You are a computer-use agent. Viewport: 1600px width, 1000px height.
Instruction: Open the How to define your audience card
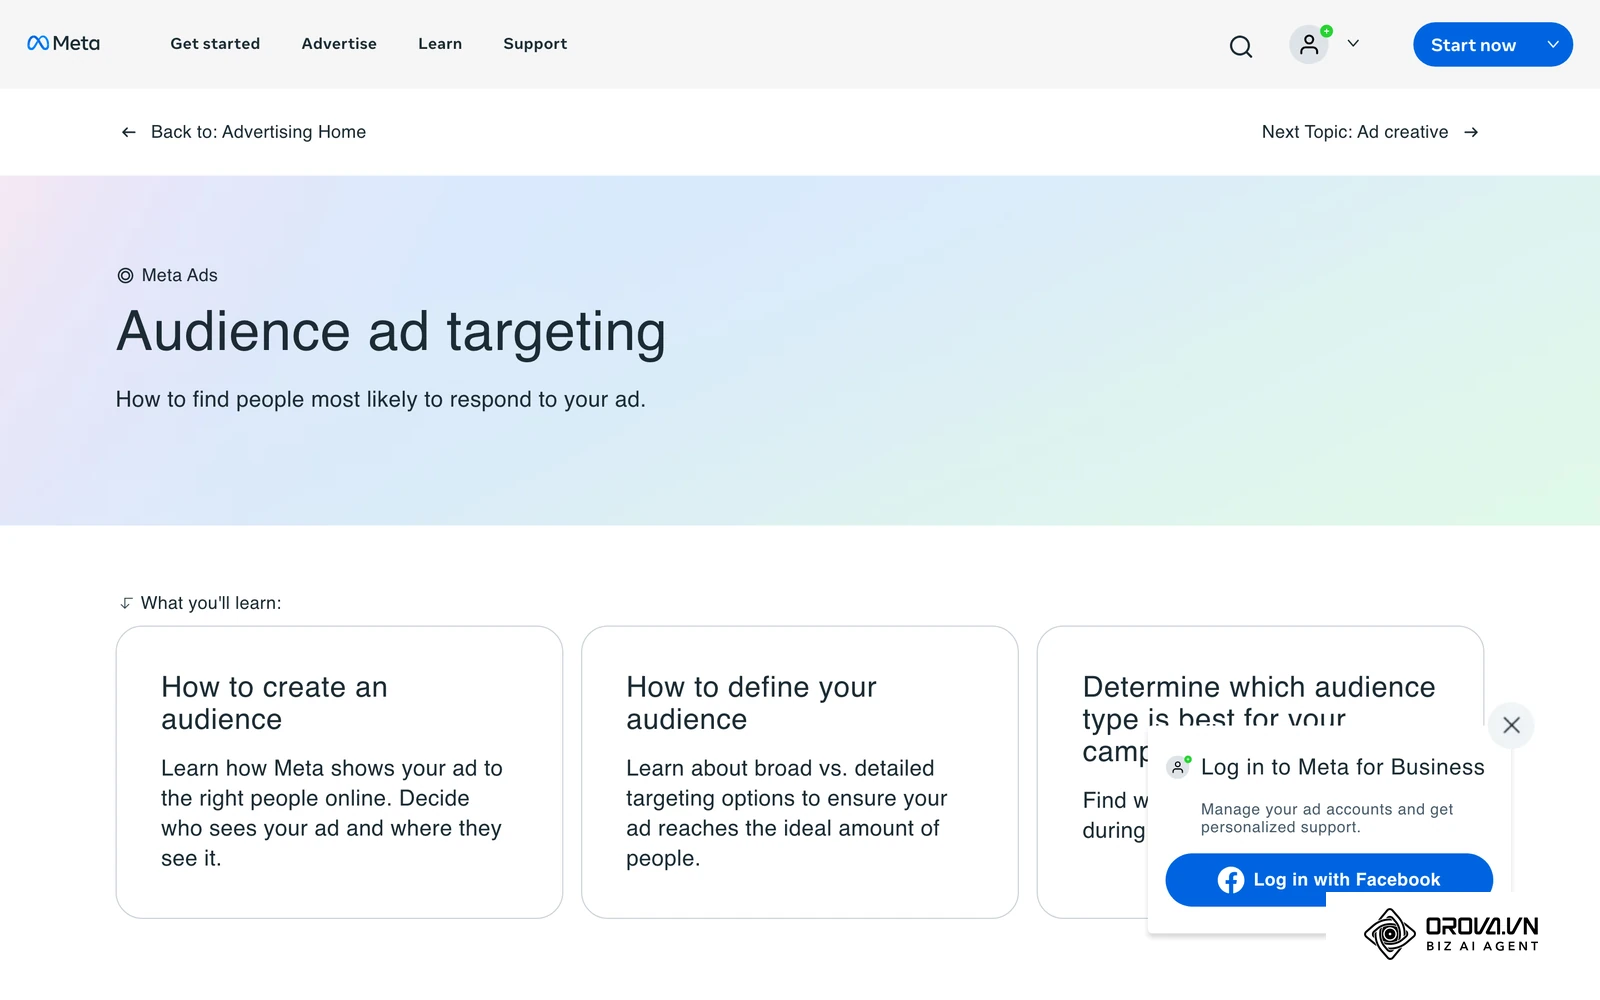click(x=800, y=772)
